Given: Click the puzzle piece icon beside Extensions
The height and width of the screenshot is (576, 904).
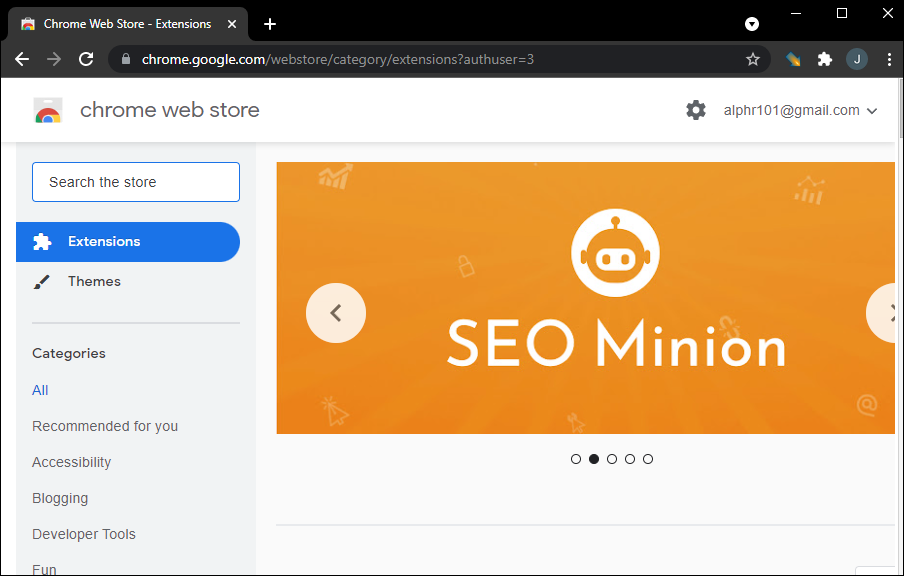Looking at the screenshot, I should pyautogui.click(x=42, y=242).
